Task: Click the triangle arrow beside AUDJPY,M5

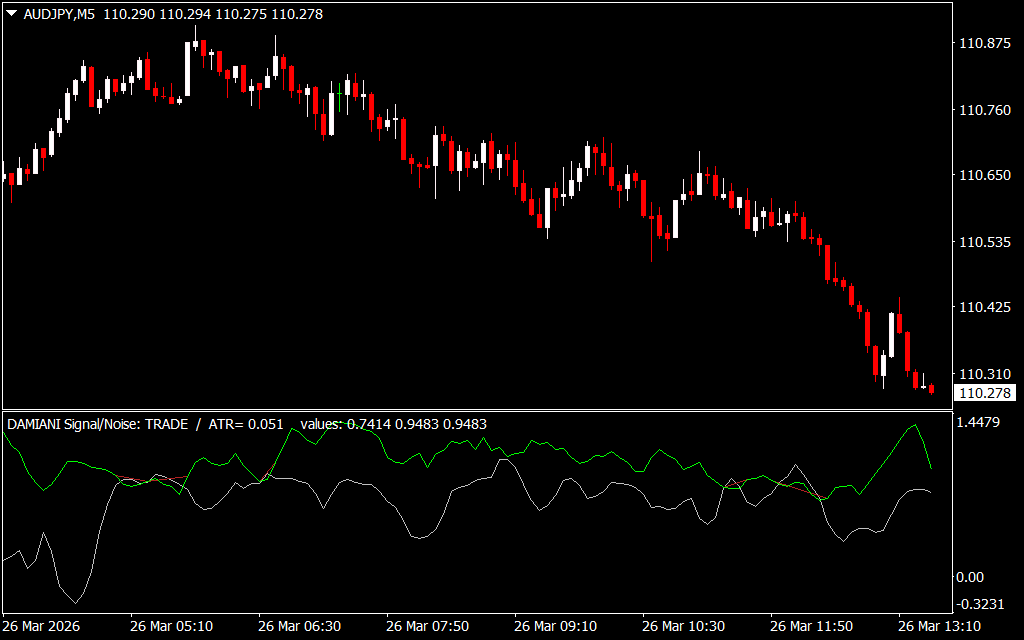Action: click(x=12, y=15)
